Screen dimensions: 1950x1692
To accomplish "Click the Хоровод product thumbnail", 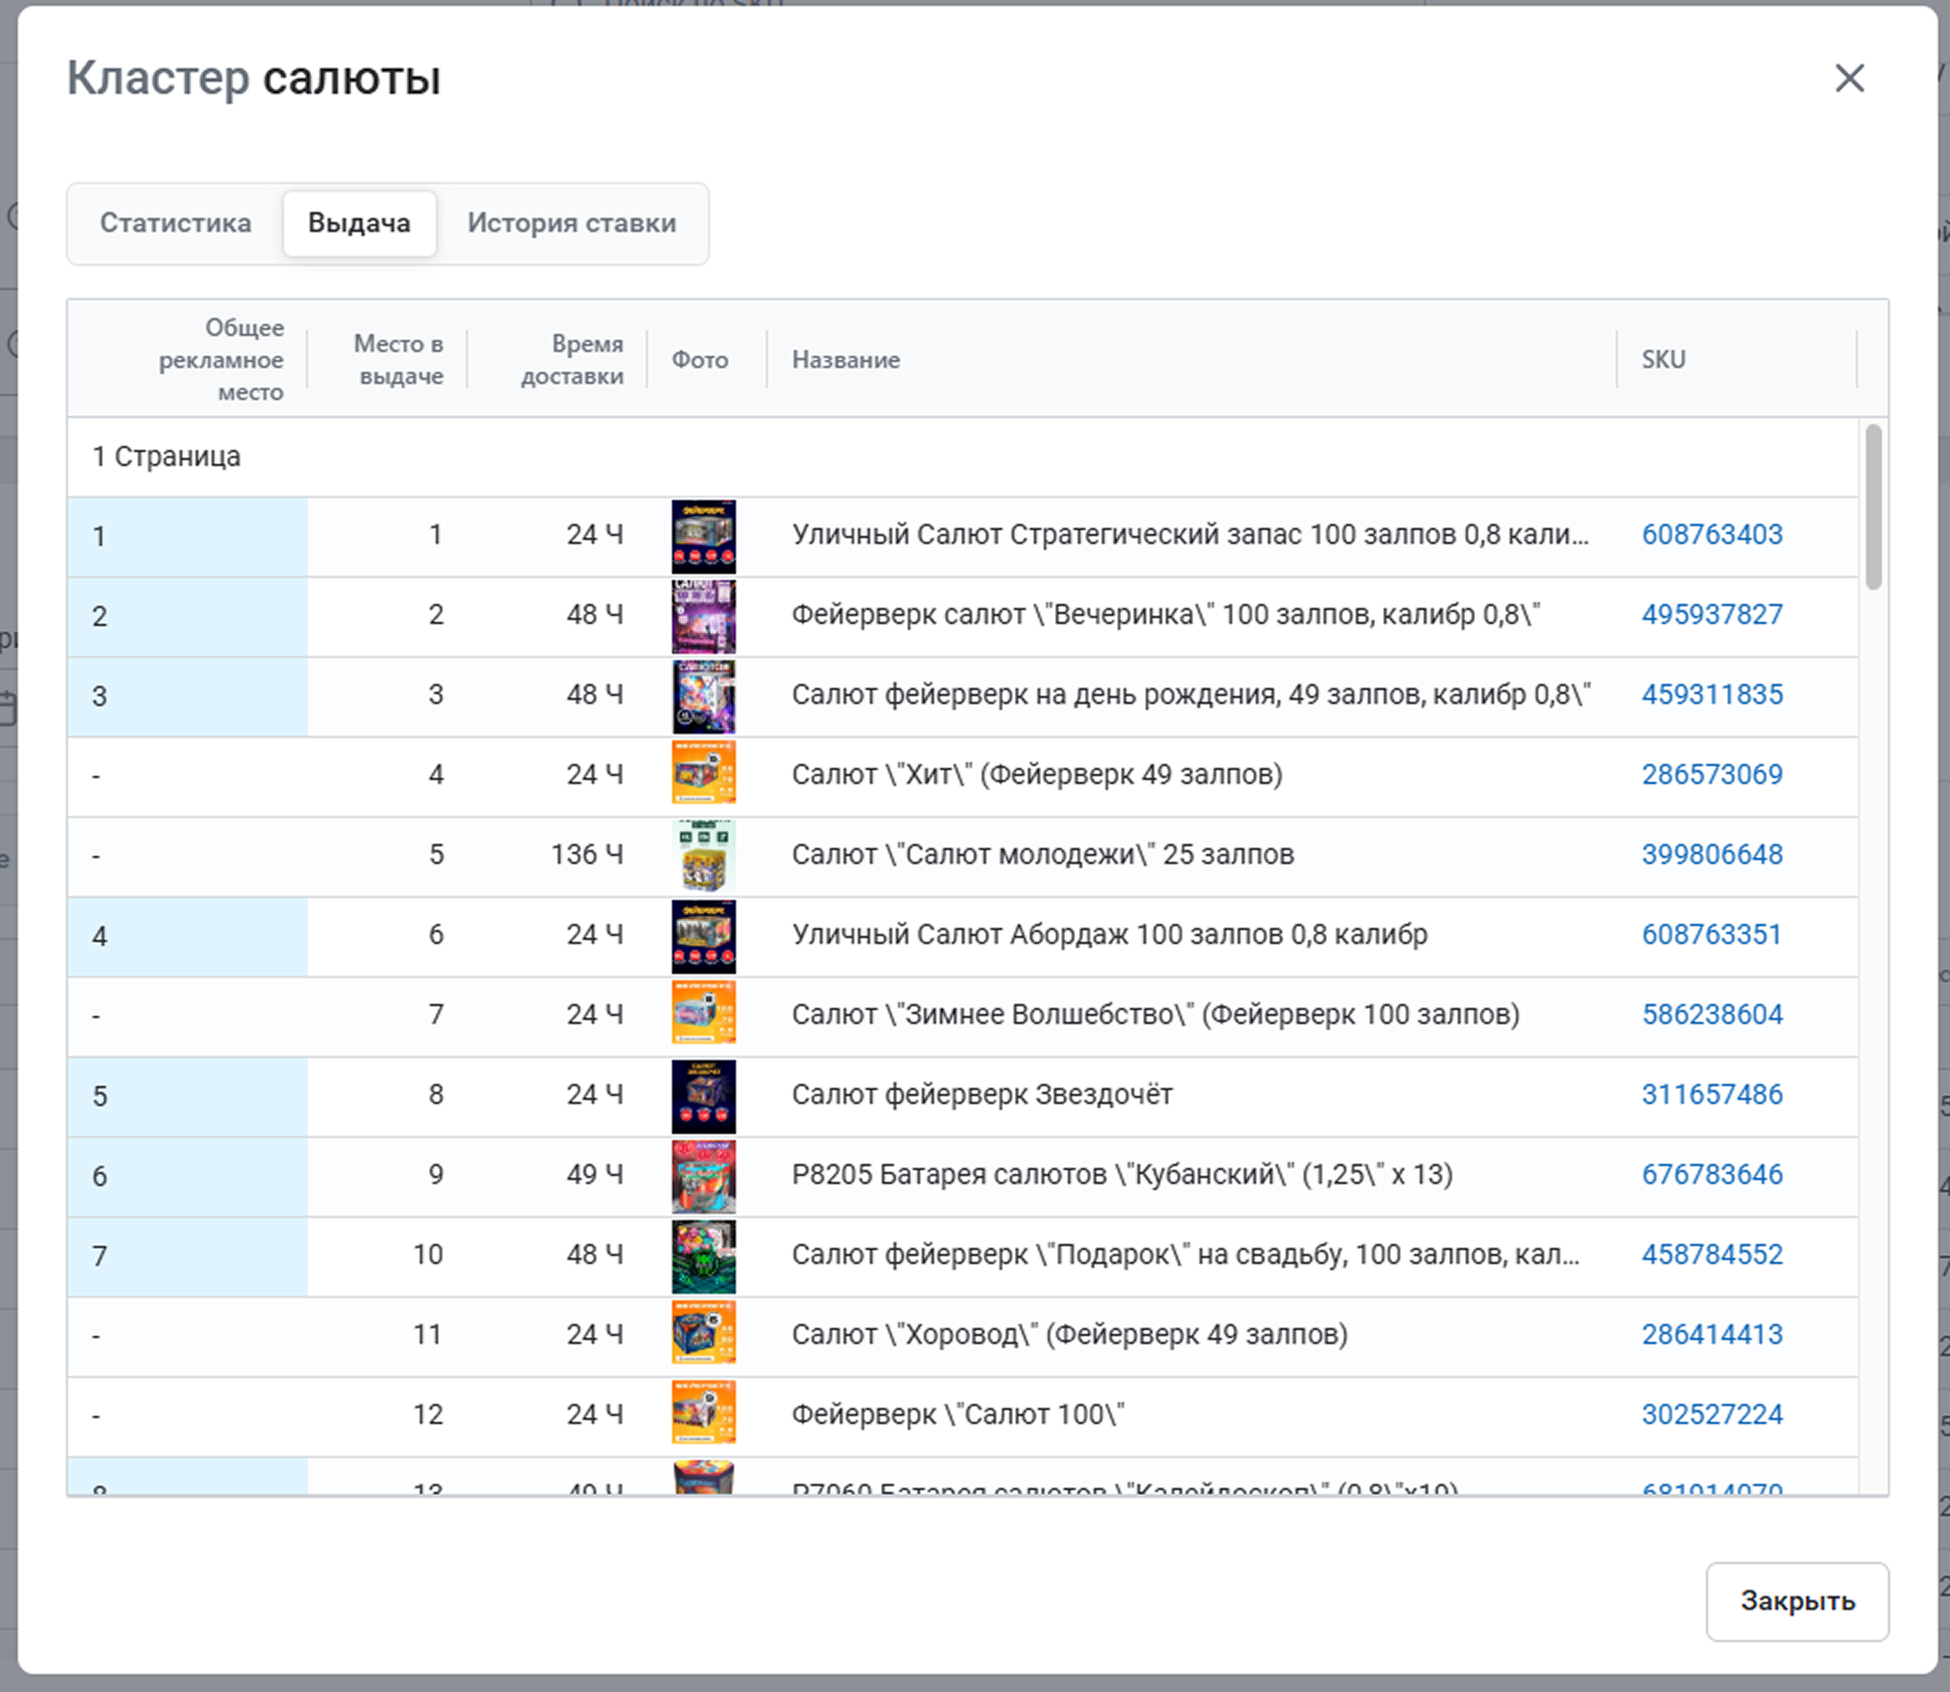I will (703, 1332).
